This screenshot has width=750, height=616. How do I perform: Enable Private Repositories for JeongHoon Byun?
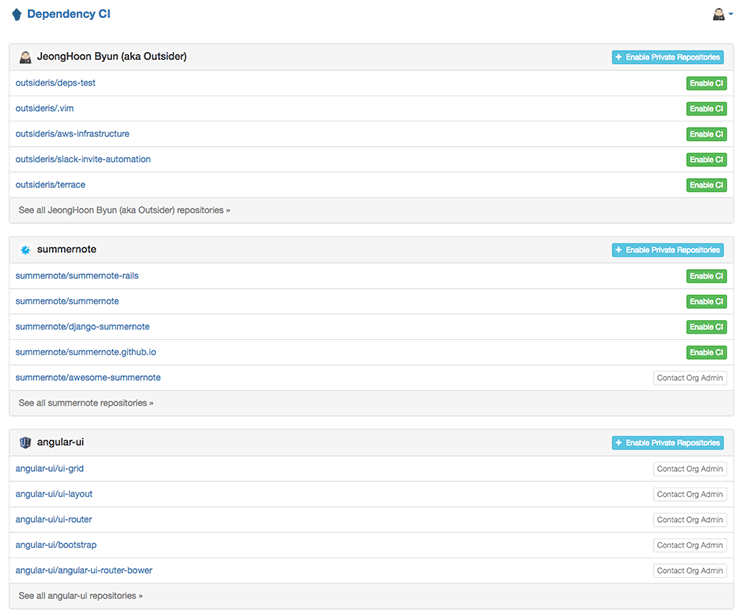coord(668,57)
